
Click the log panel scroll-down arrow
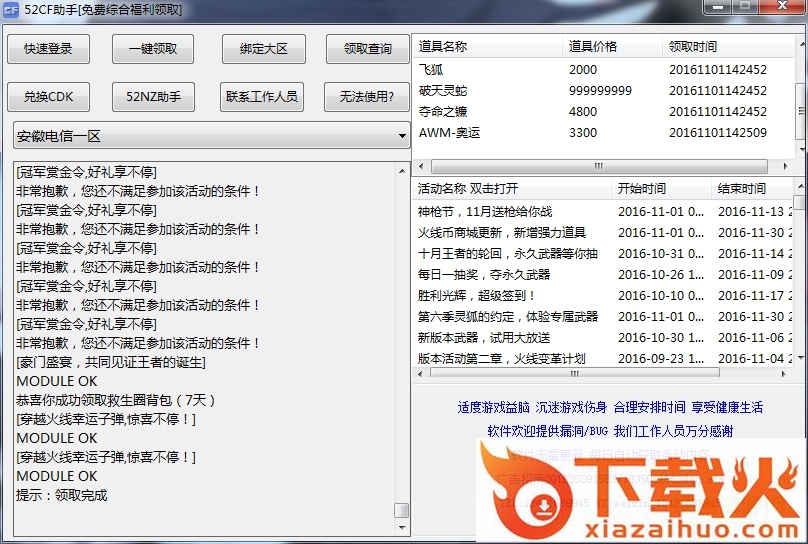coord(402,528)
